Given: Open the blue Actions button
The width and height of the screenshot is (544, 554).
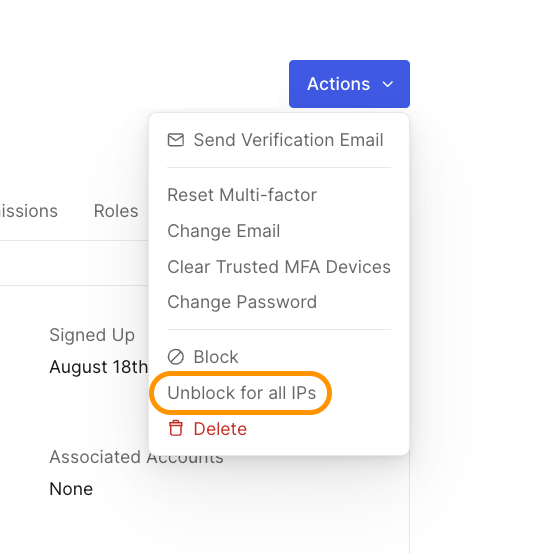Looking at the screenshot, I should click(x=349, y=84).
